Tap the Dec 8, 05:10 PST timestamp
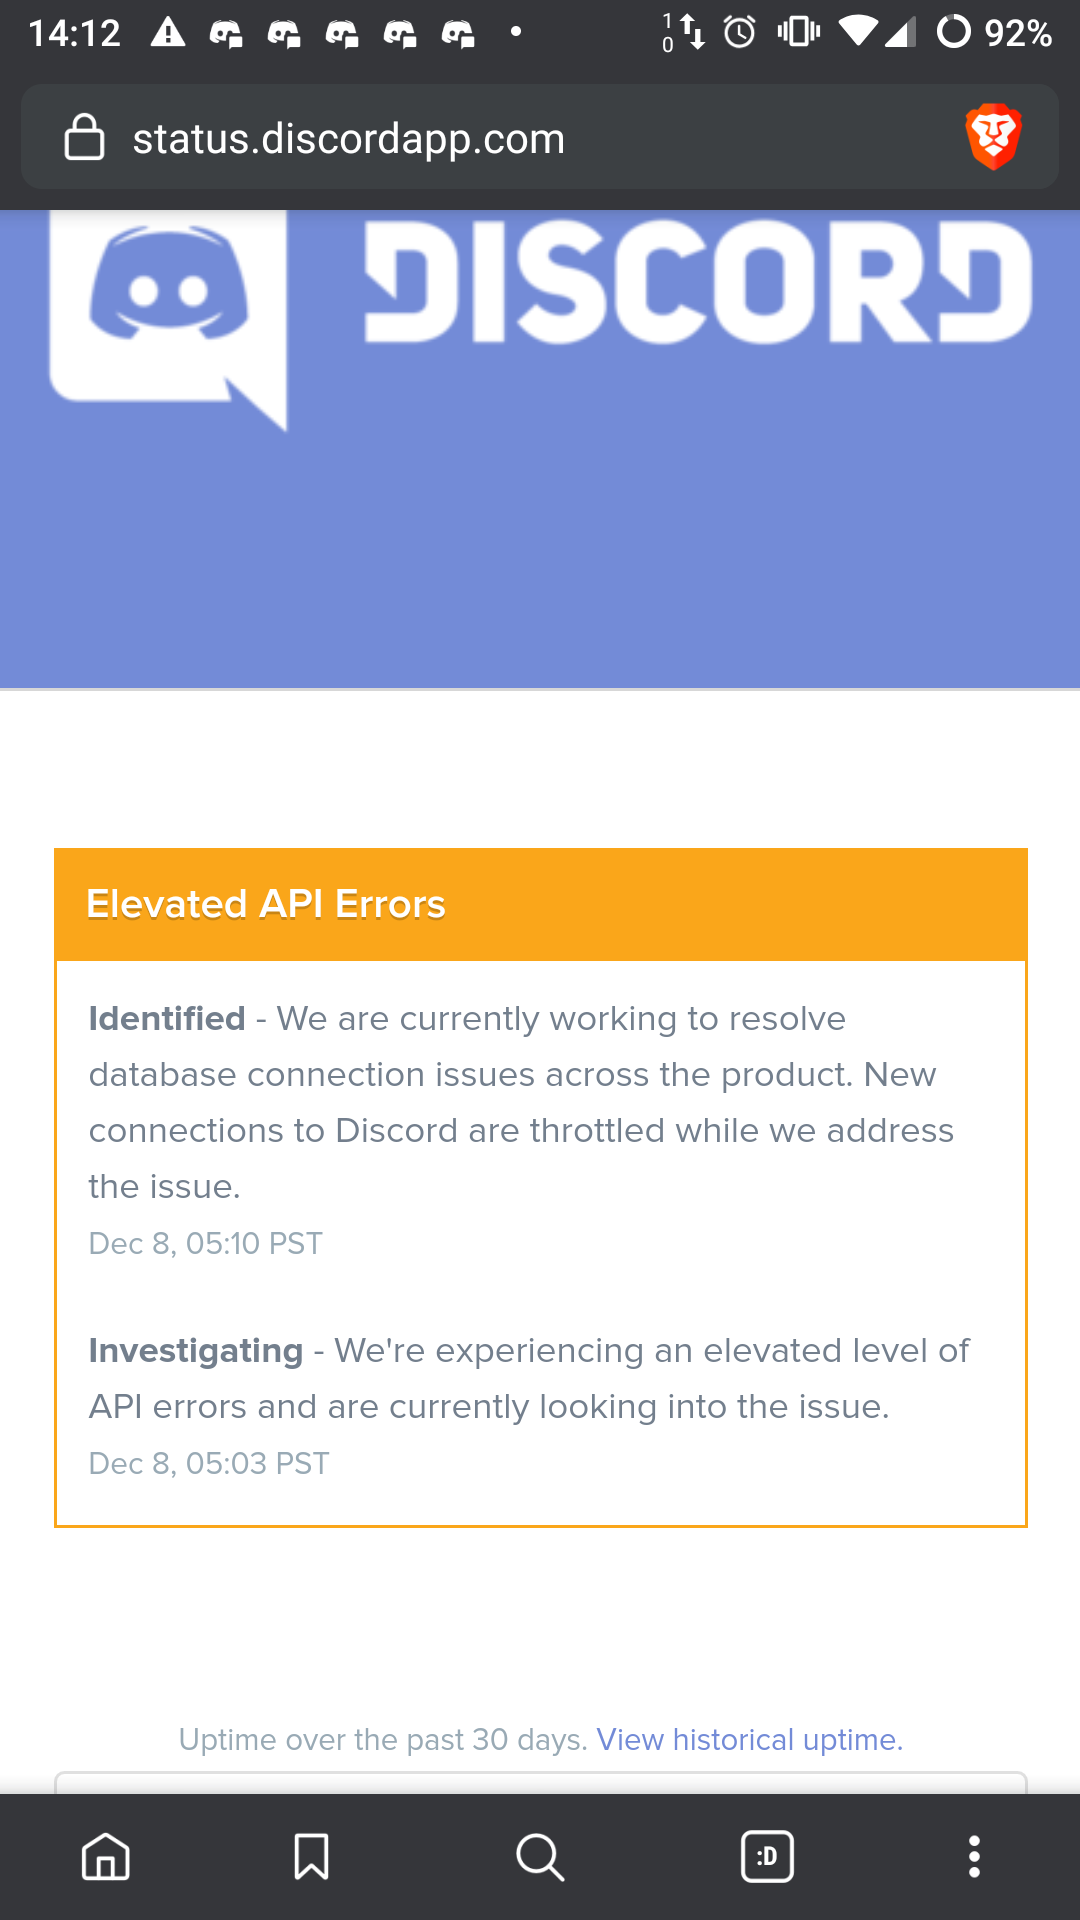This screenshot has width=1080, height=1920. pos(206,1243)
